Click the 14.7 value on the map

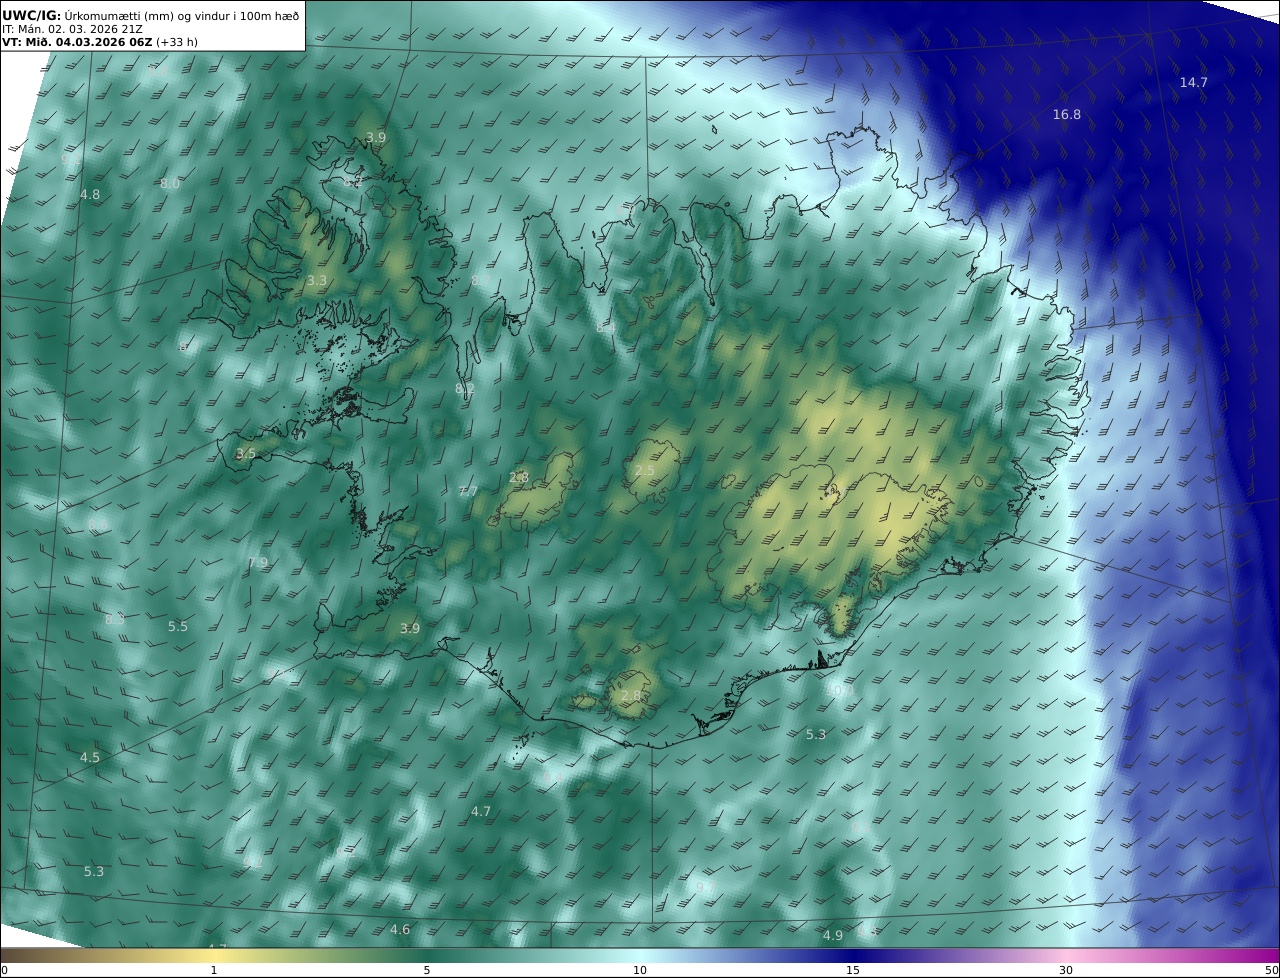pos(1193,82)
